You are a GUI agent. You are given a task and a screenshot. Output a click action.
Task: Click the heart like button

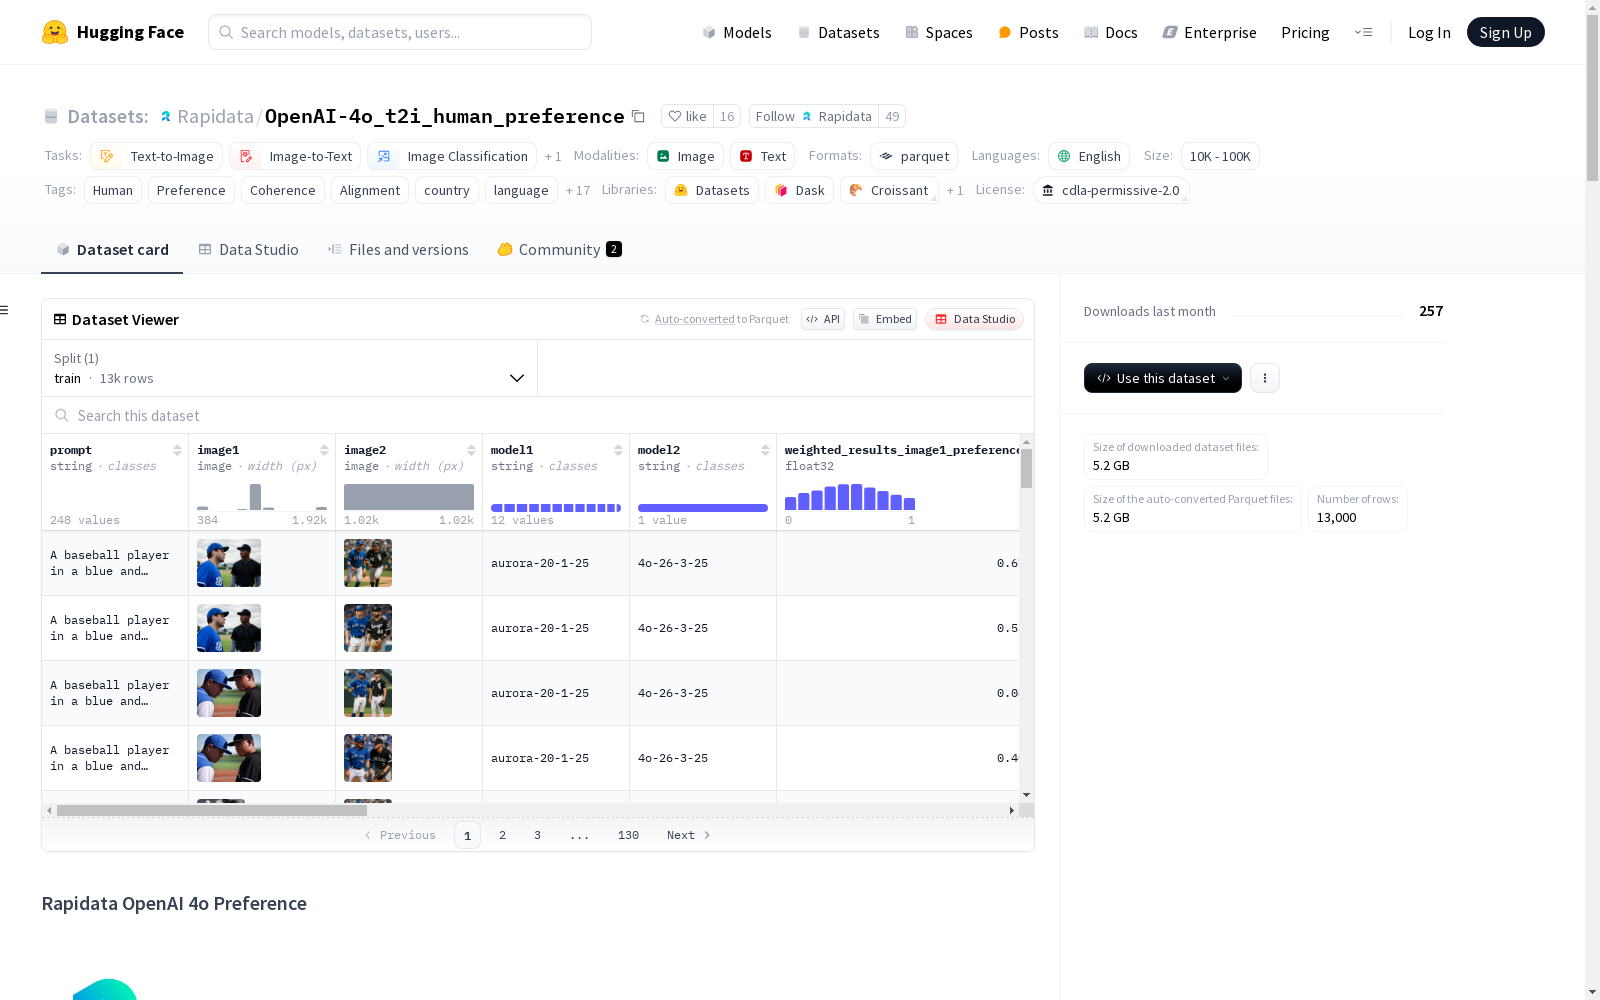pyautogui.click(x=687, y=116)
